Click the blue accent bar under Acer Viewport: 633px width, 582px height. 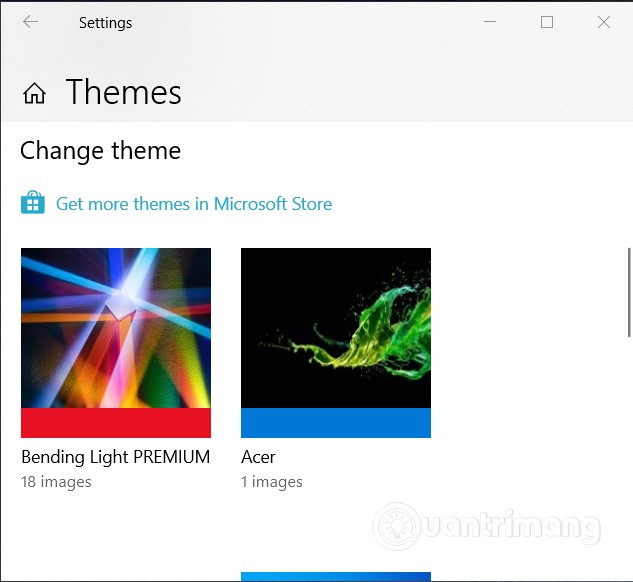(336, 423)
